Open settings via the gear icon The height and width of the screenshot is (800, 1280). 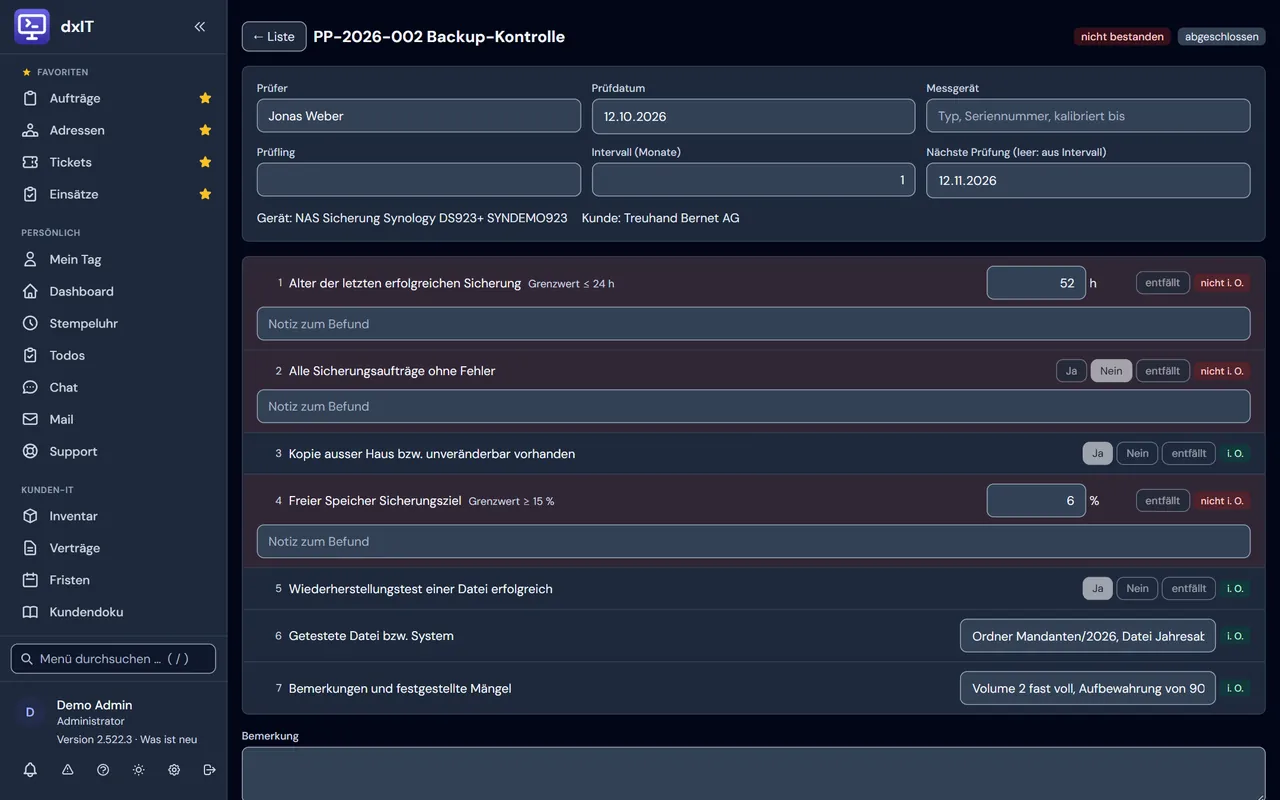174,770
